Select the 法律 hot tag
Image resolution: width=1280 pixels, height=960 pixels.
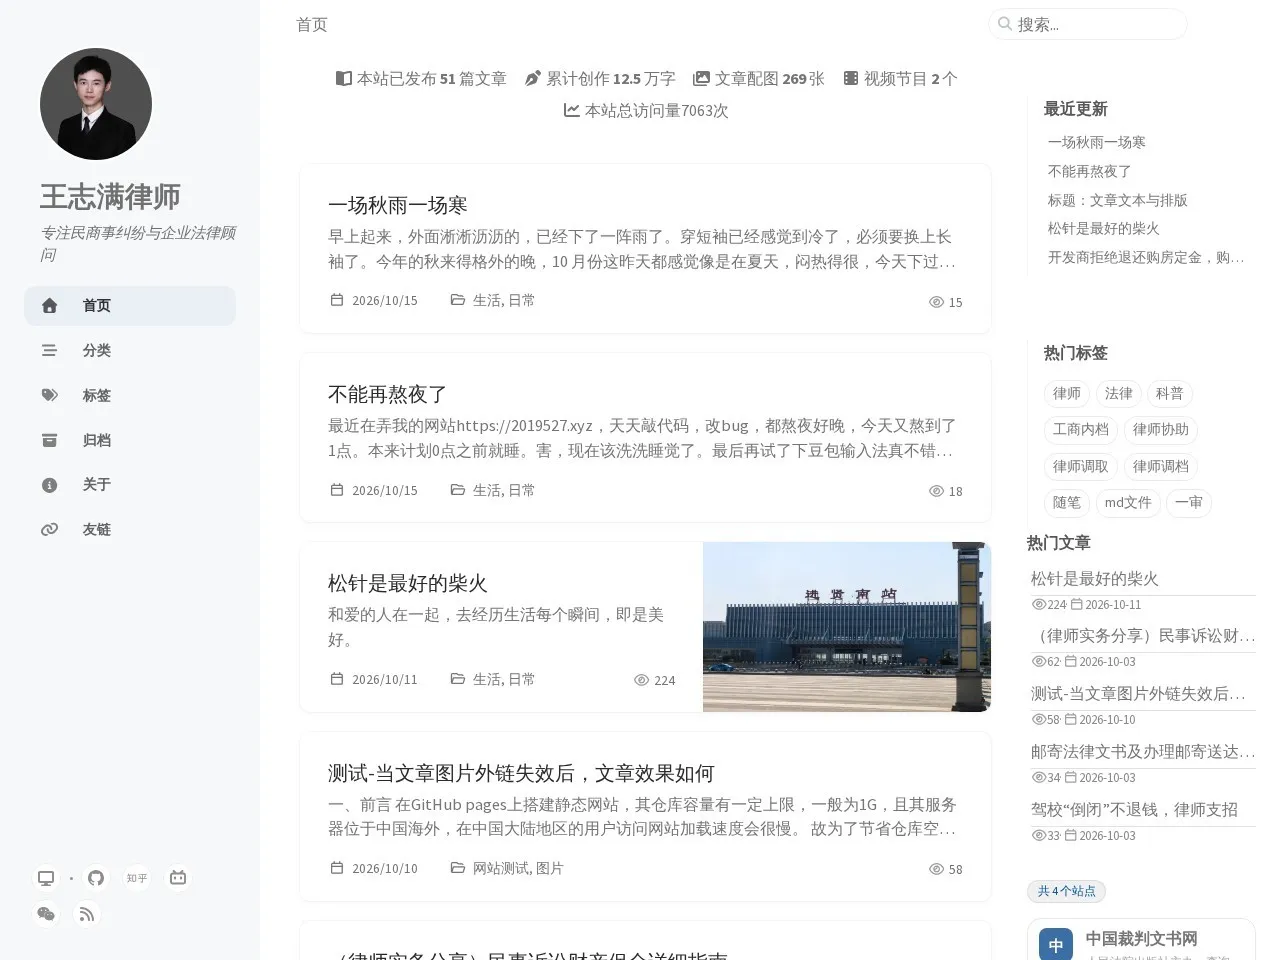1119,393
